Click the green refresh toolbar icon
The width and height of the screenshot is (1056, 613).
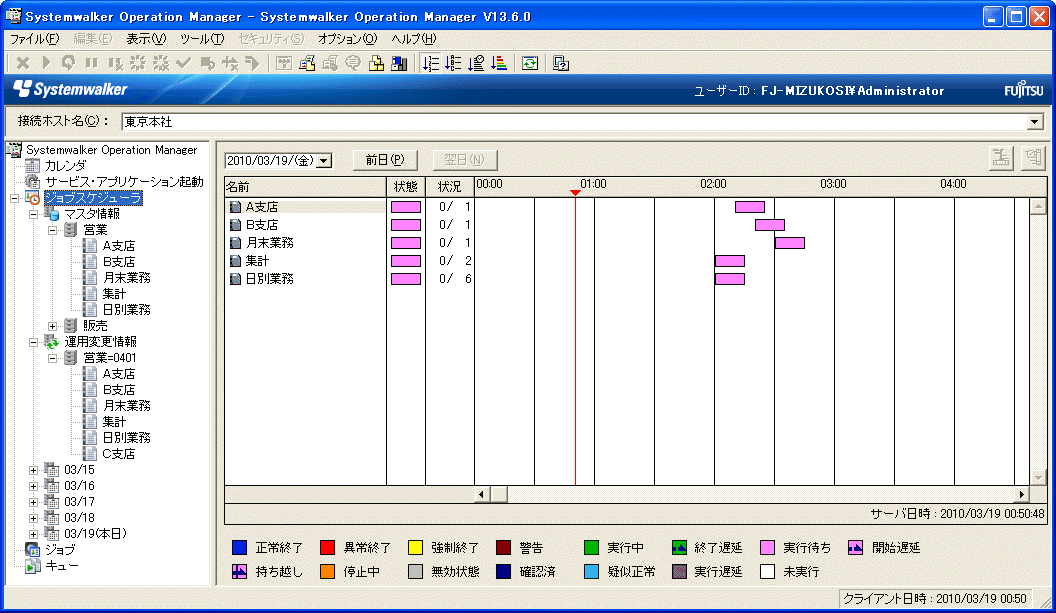pos(530,63)
